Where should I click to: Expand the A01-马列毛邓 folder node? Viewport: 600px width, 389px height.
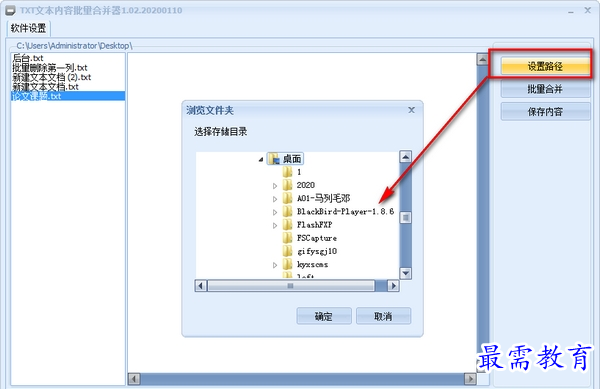click(x=275, y=199)
